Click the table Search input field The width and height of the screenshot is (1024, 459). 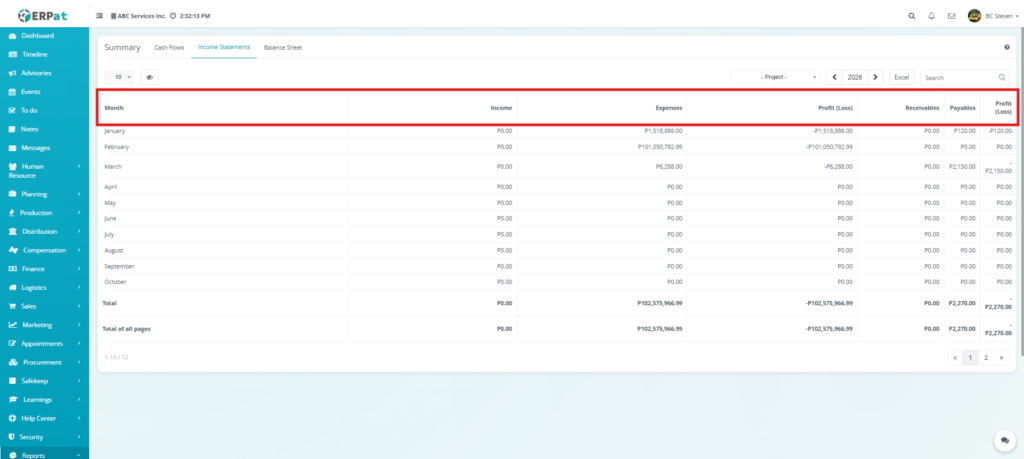[958, 77]
